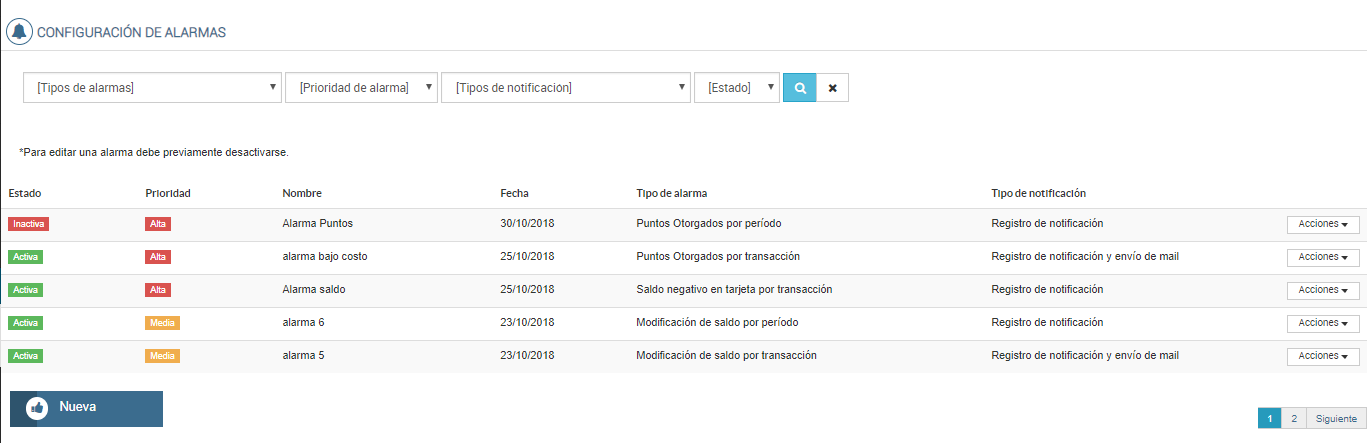Click the Siguiente pagination link
This screenshot has height=443, width=1367.
pyautogui.click(x=1336, y=419)
